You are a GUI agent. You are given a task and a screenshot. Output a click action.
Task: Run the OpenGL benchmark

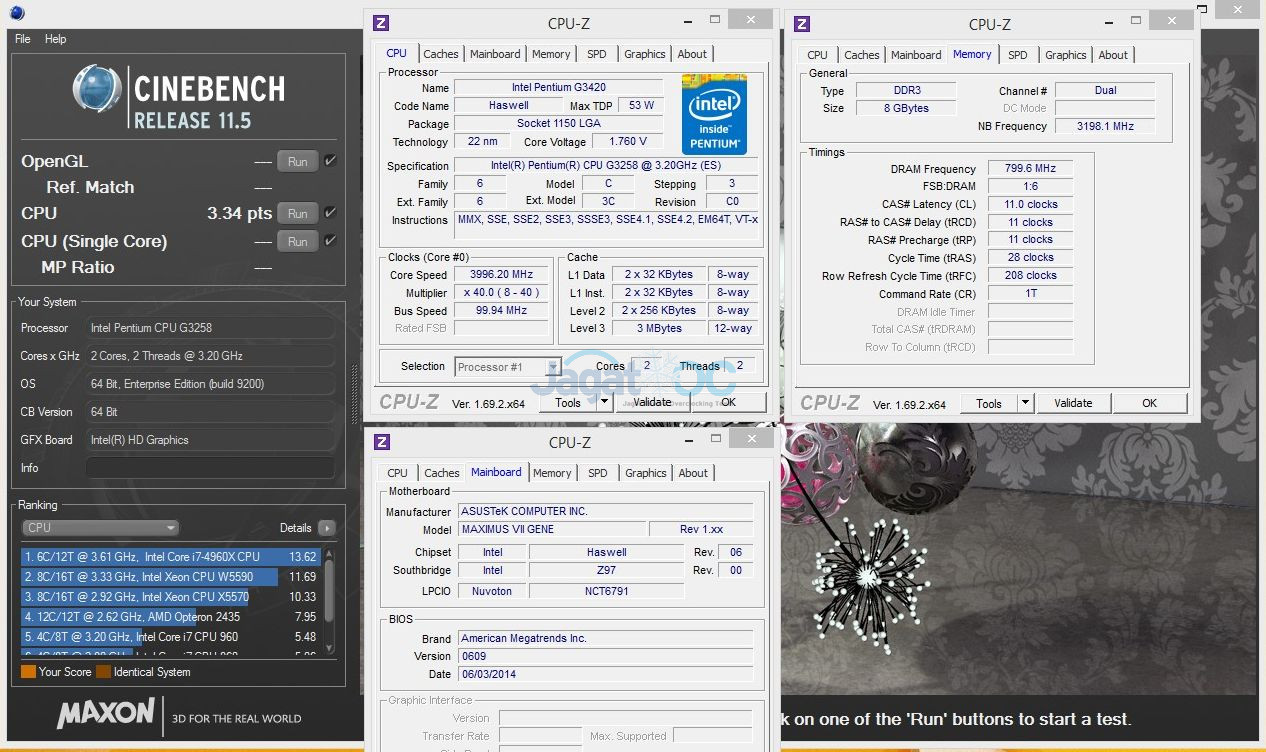point(298,161)
